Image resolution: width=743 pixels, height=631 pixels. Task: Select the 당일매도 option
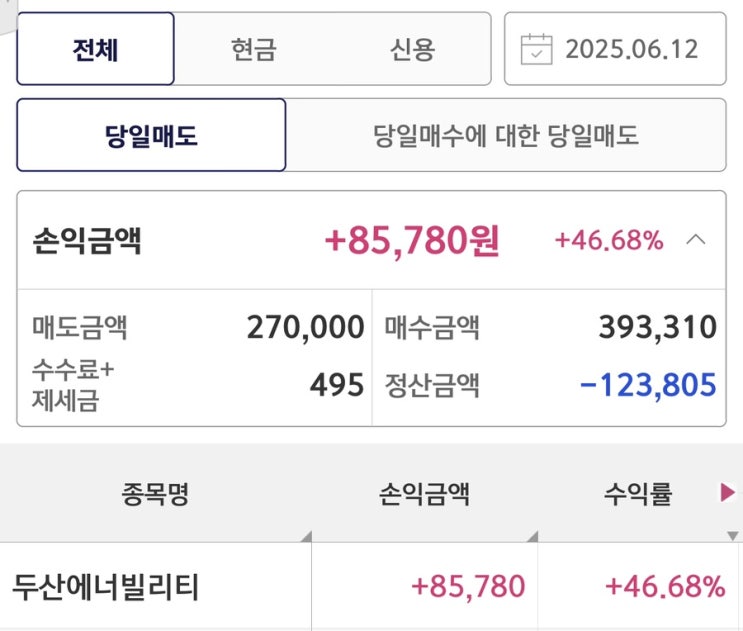151,135
